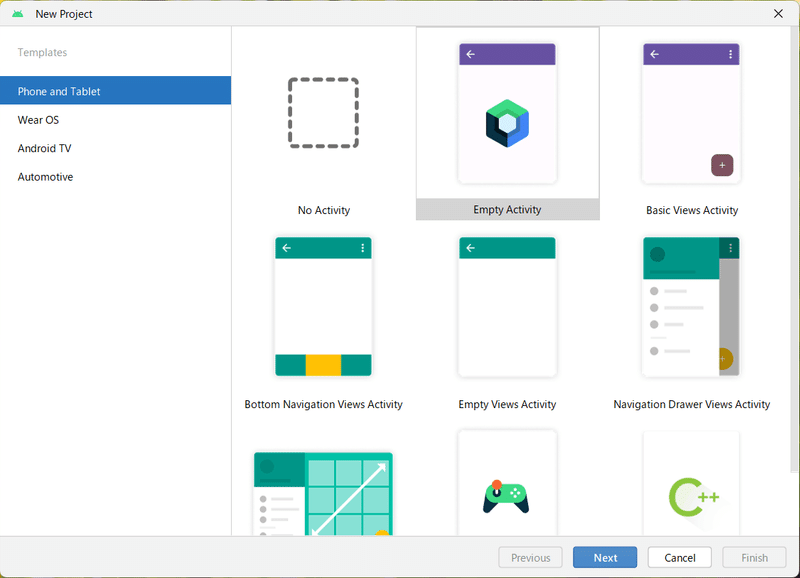Choose the Native C++ template icon

[691, 483]
